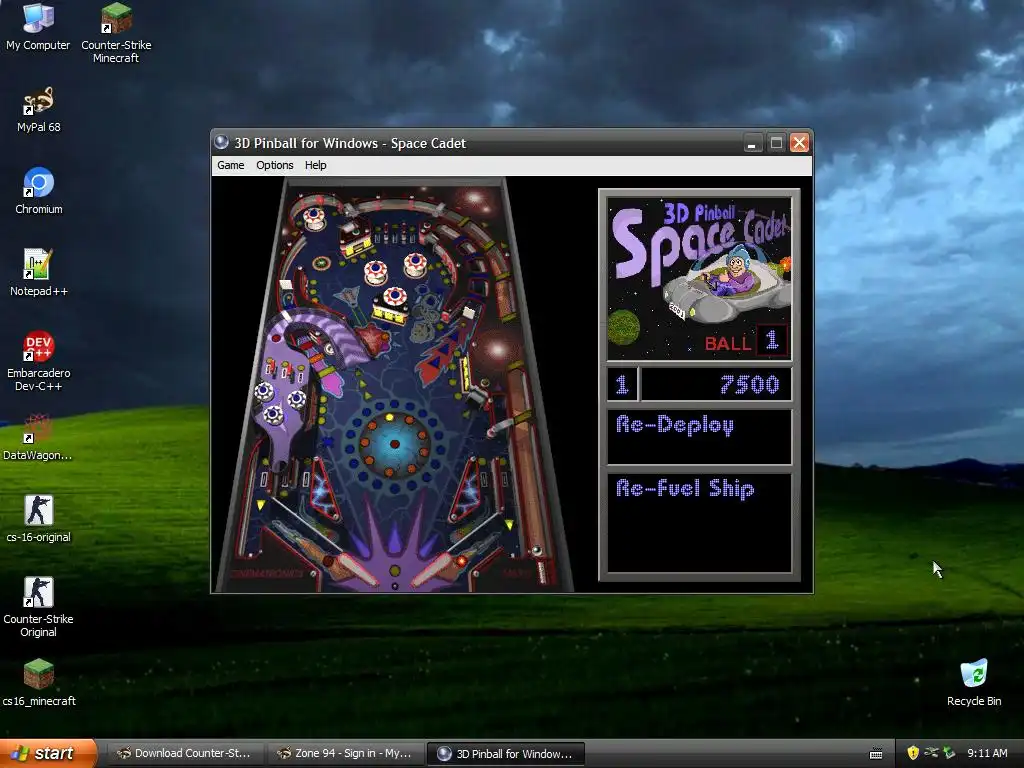Viewport: 1024px width, 768px height.
Task: Select the My Computer desktop icon
Action: [38, 27]
